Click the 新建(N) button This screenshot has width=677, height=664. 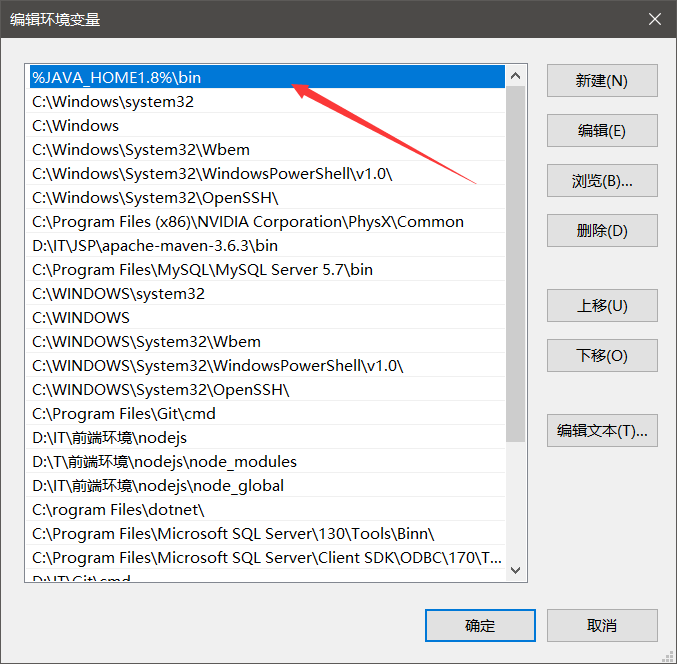(x=602, y=81)
